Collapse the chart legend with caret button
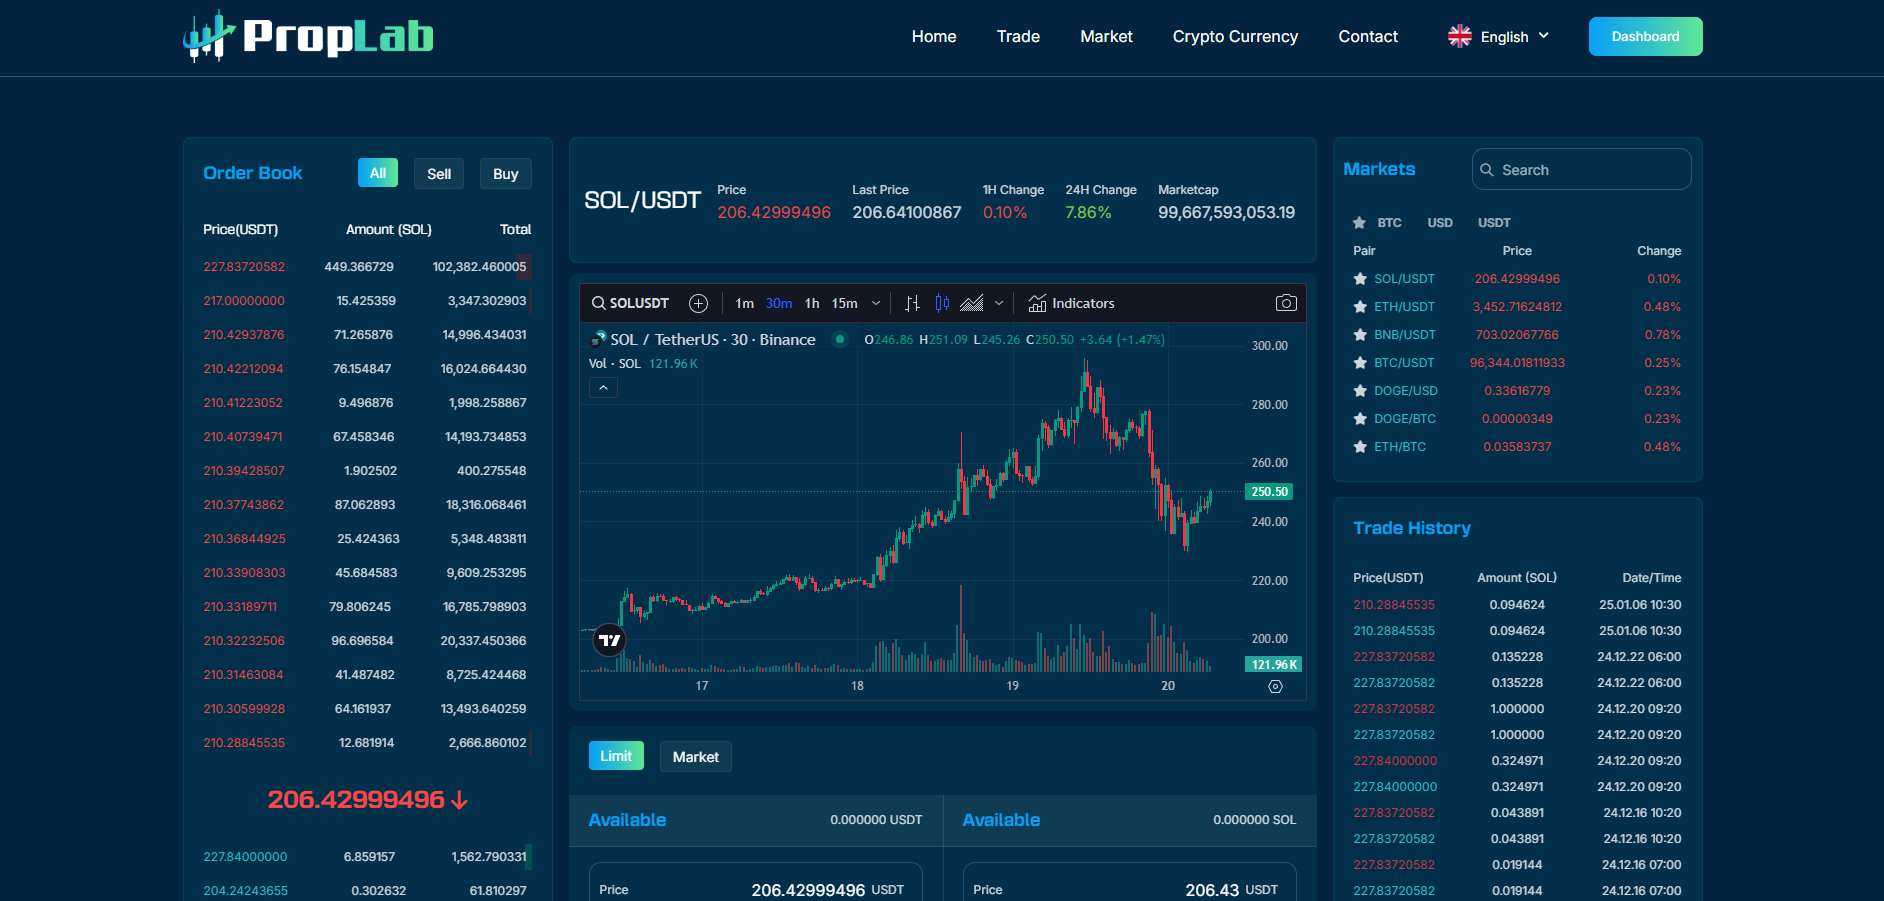 [603, 388]
